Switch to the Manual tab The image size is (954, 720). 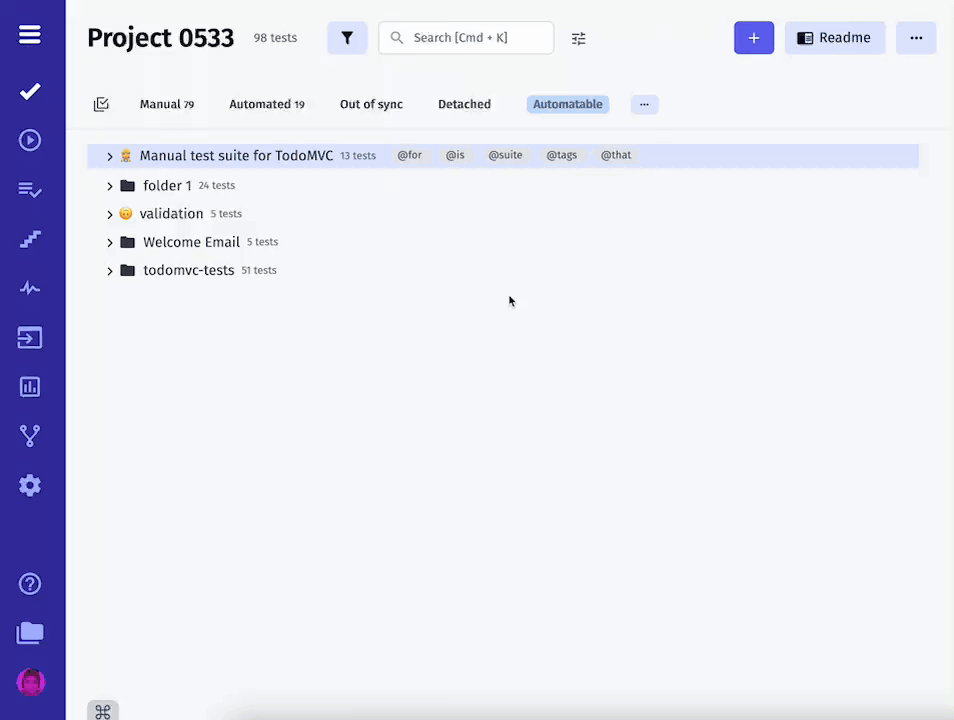click(167, 104)
